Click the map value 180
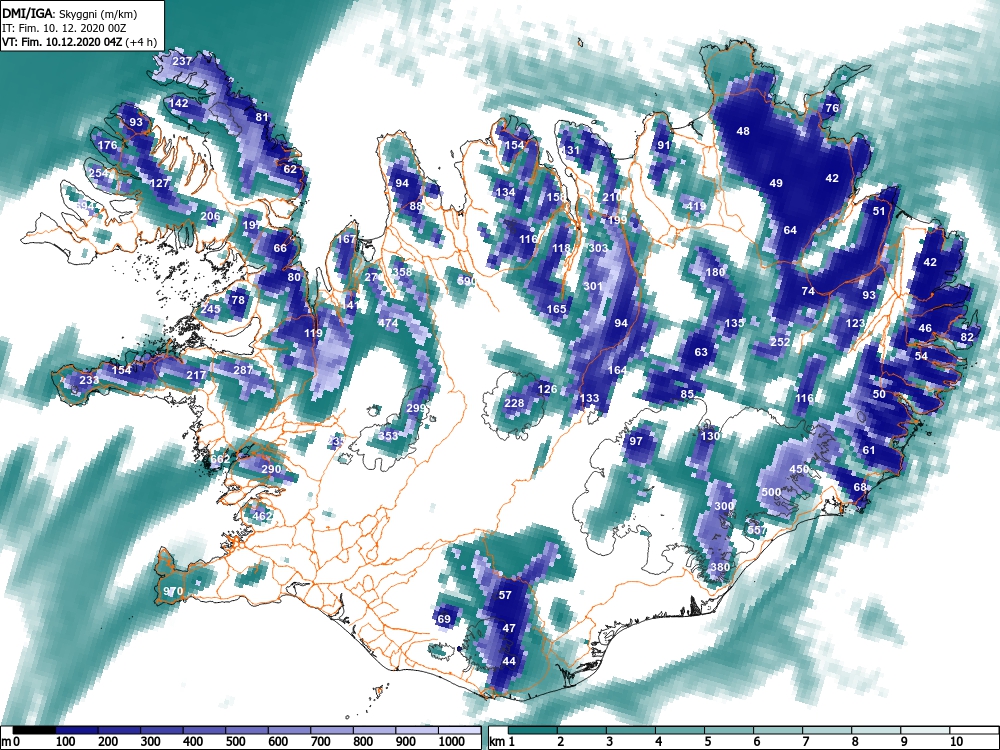The height and width of the screenshot is (750, 1000). click(715, 272)
